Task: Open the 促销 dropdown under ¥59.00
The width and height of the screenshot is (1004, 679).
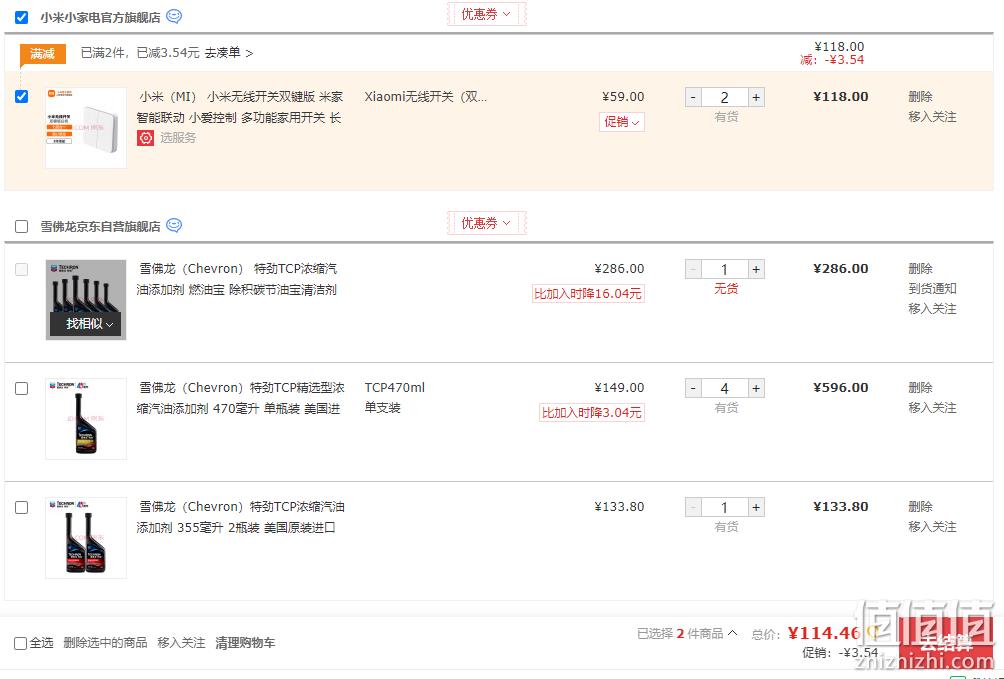Action: click(x=622, y=122)
